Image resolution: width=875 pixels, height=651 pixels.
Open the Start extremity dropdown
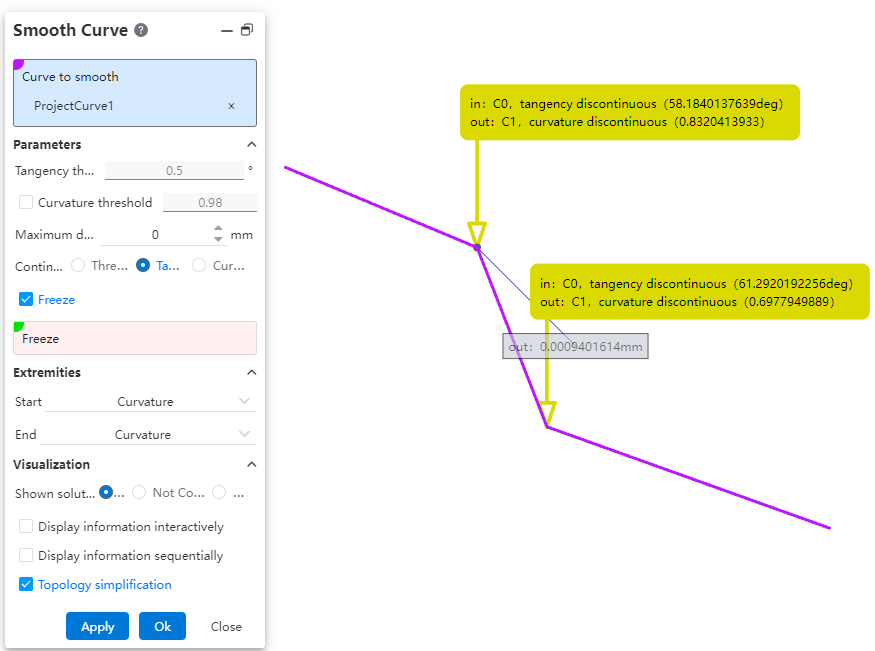(150, 402)
